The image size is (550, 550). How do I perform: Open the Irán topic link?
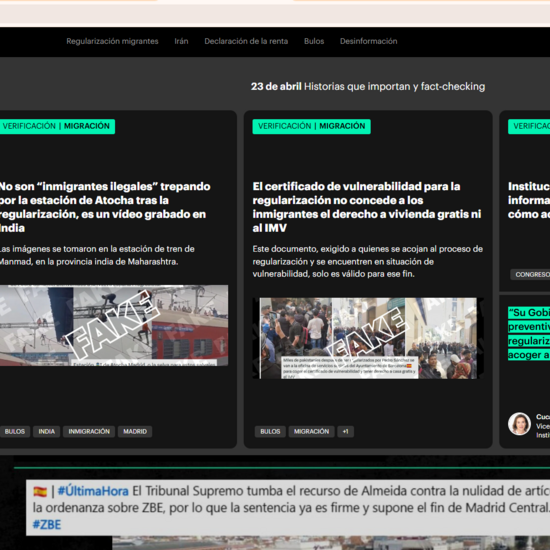pyautogui.click(x=181, y=41)
